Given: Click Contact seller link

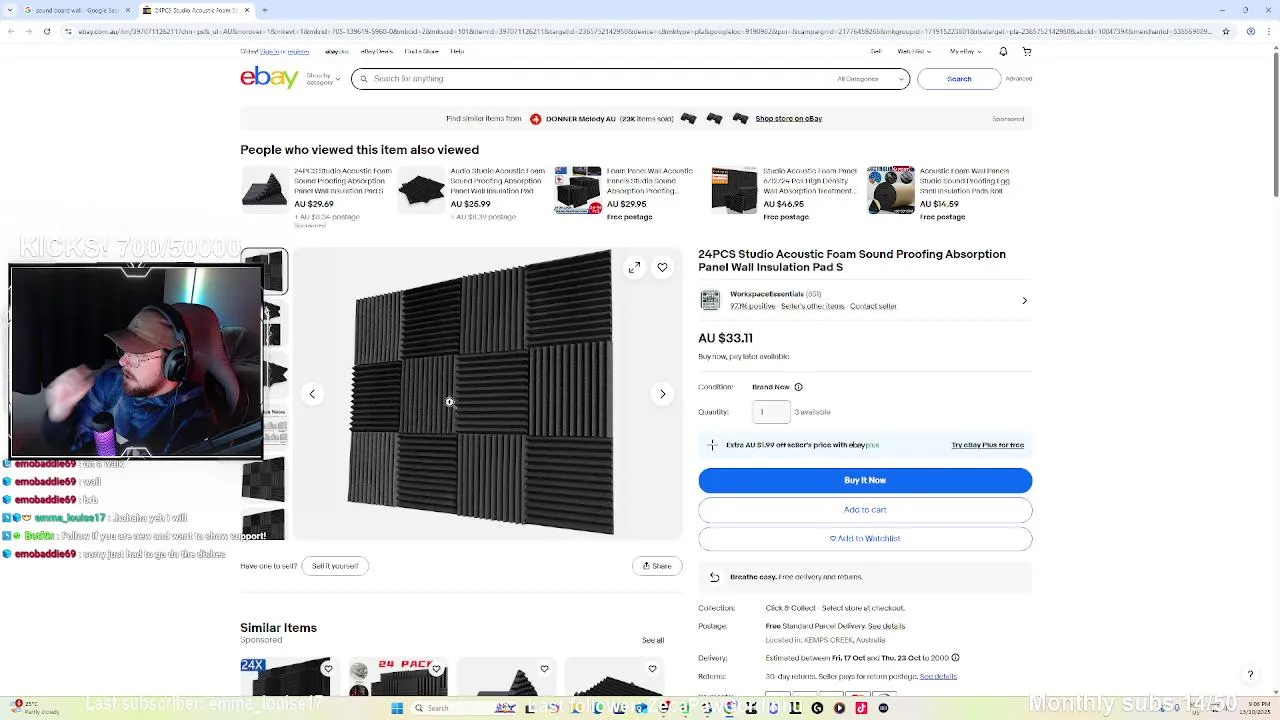Looking at the screenshot, I should [873, 306].
